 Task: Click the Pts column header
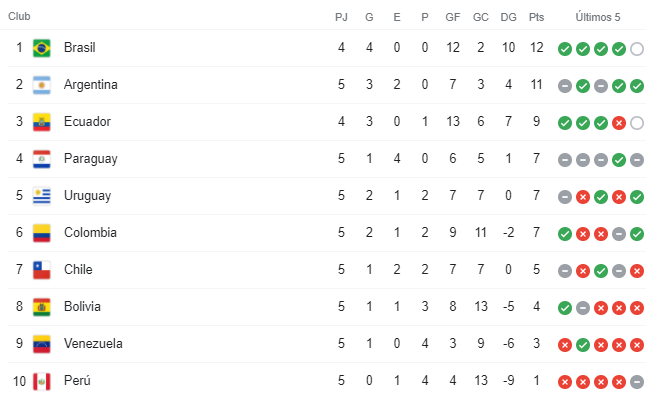tap(537, 17)
